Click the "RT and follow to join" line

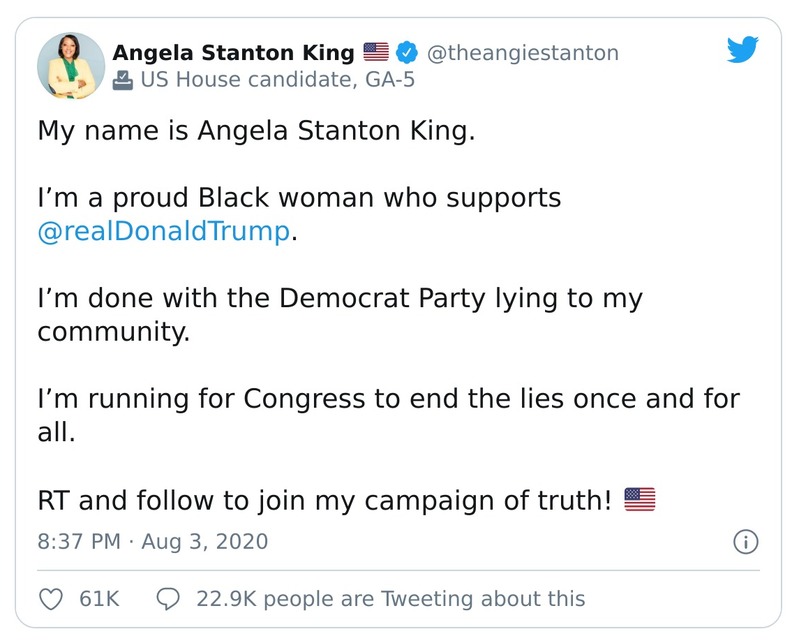[x=324, y=498]
